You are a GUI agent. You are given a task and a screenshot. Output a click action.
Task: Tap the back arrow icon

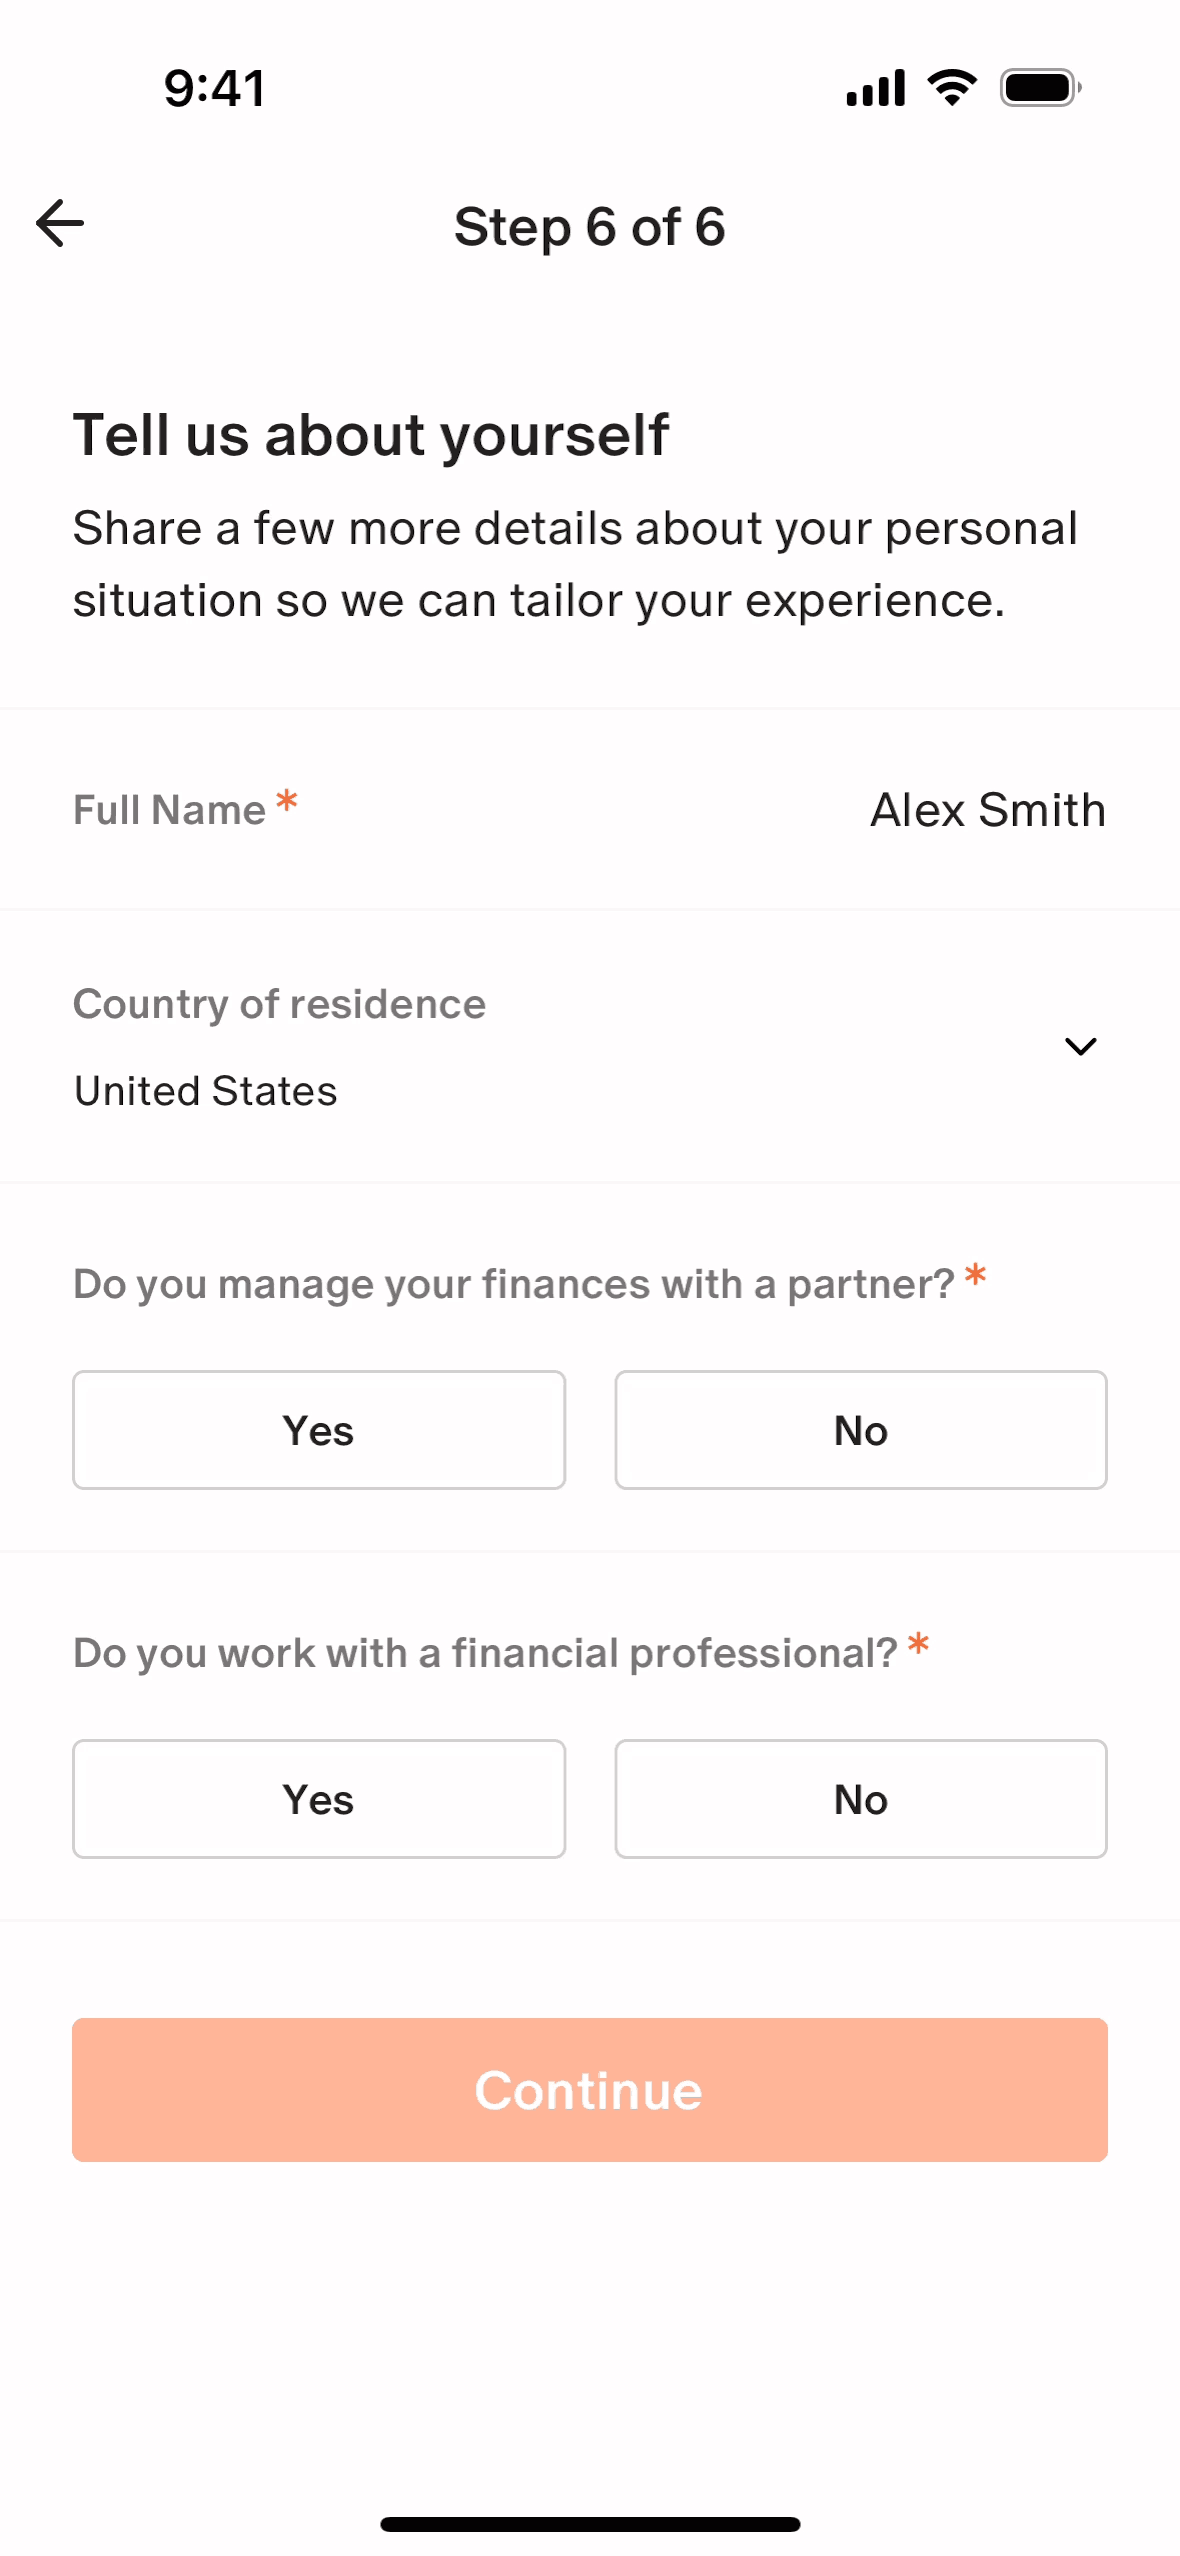tap(60, 223)
